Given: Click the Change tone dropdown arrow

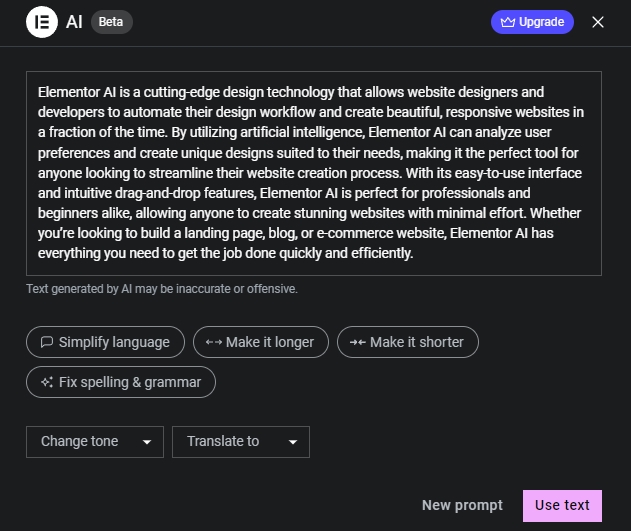Looking at the screenshot, I should pos(147,442).
